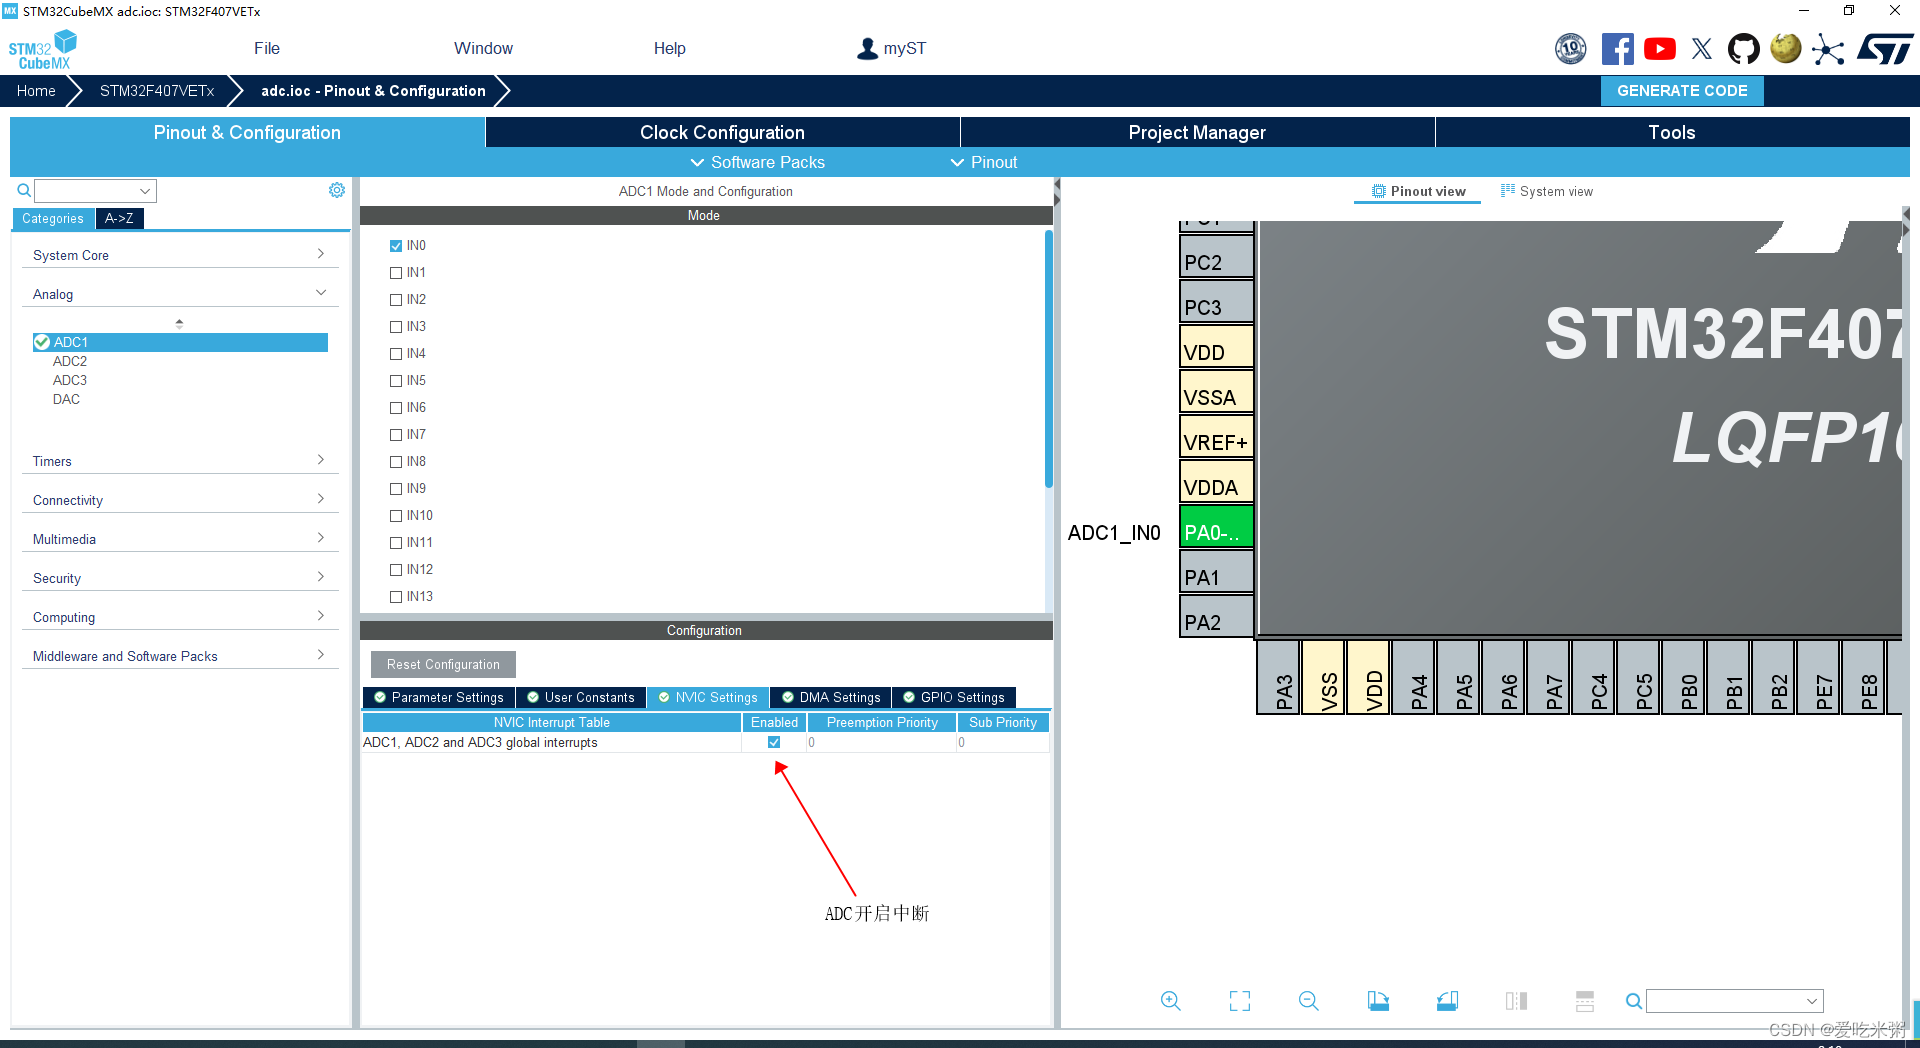Click the peripheral search magnifier icon
Screen dimensions: 1920x1048
click(24, 190)
